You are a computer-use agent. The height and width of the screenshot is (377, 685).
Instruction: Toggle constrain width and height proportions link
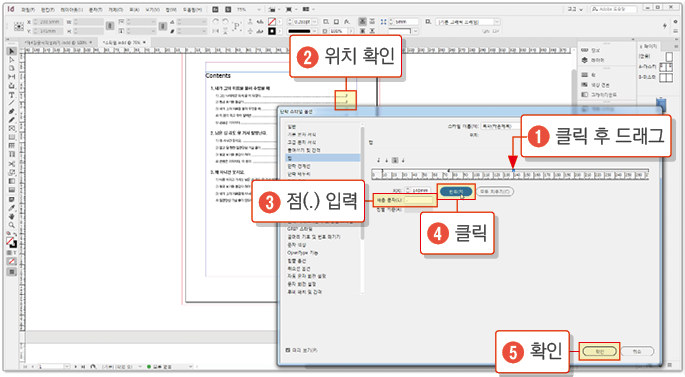[x=110, y=26]
